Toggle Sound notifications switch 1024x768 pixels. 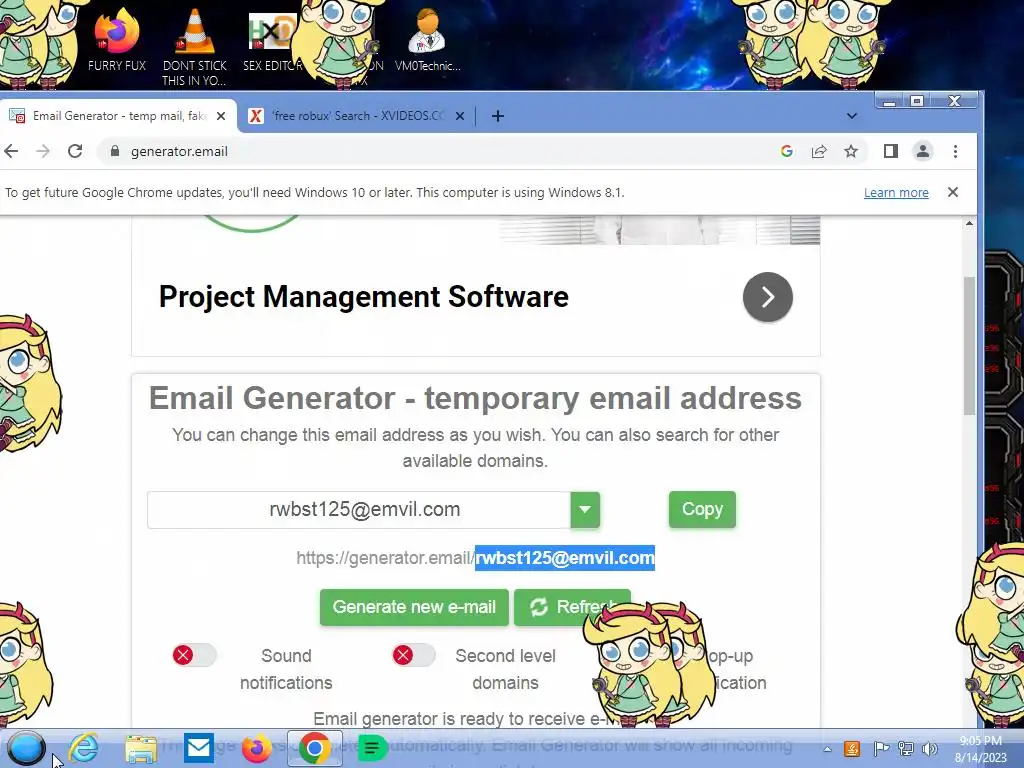194,655
